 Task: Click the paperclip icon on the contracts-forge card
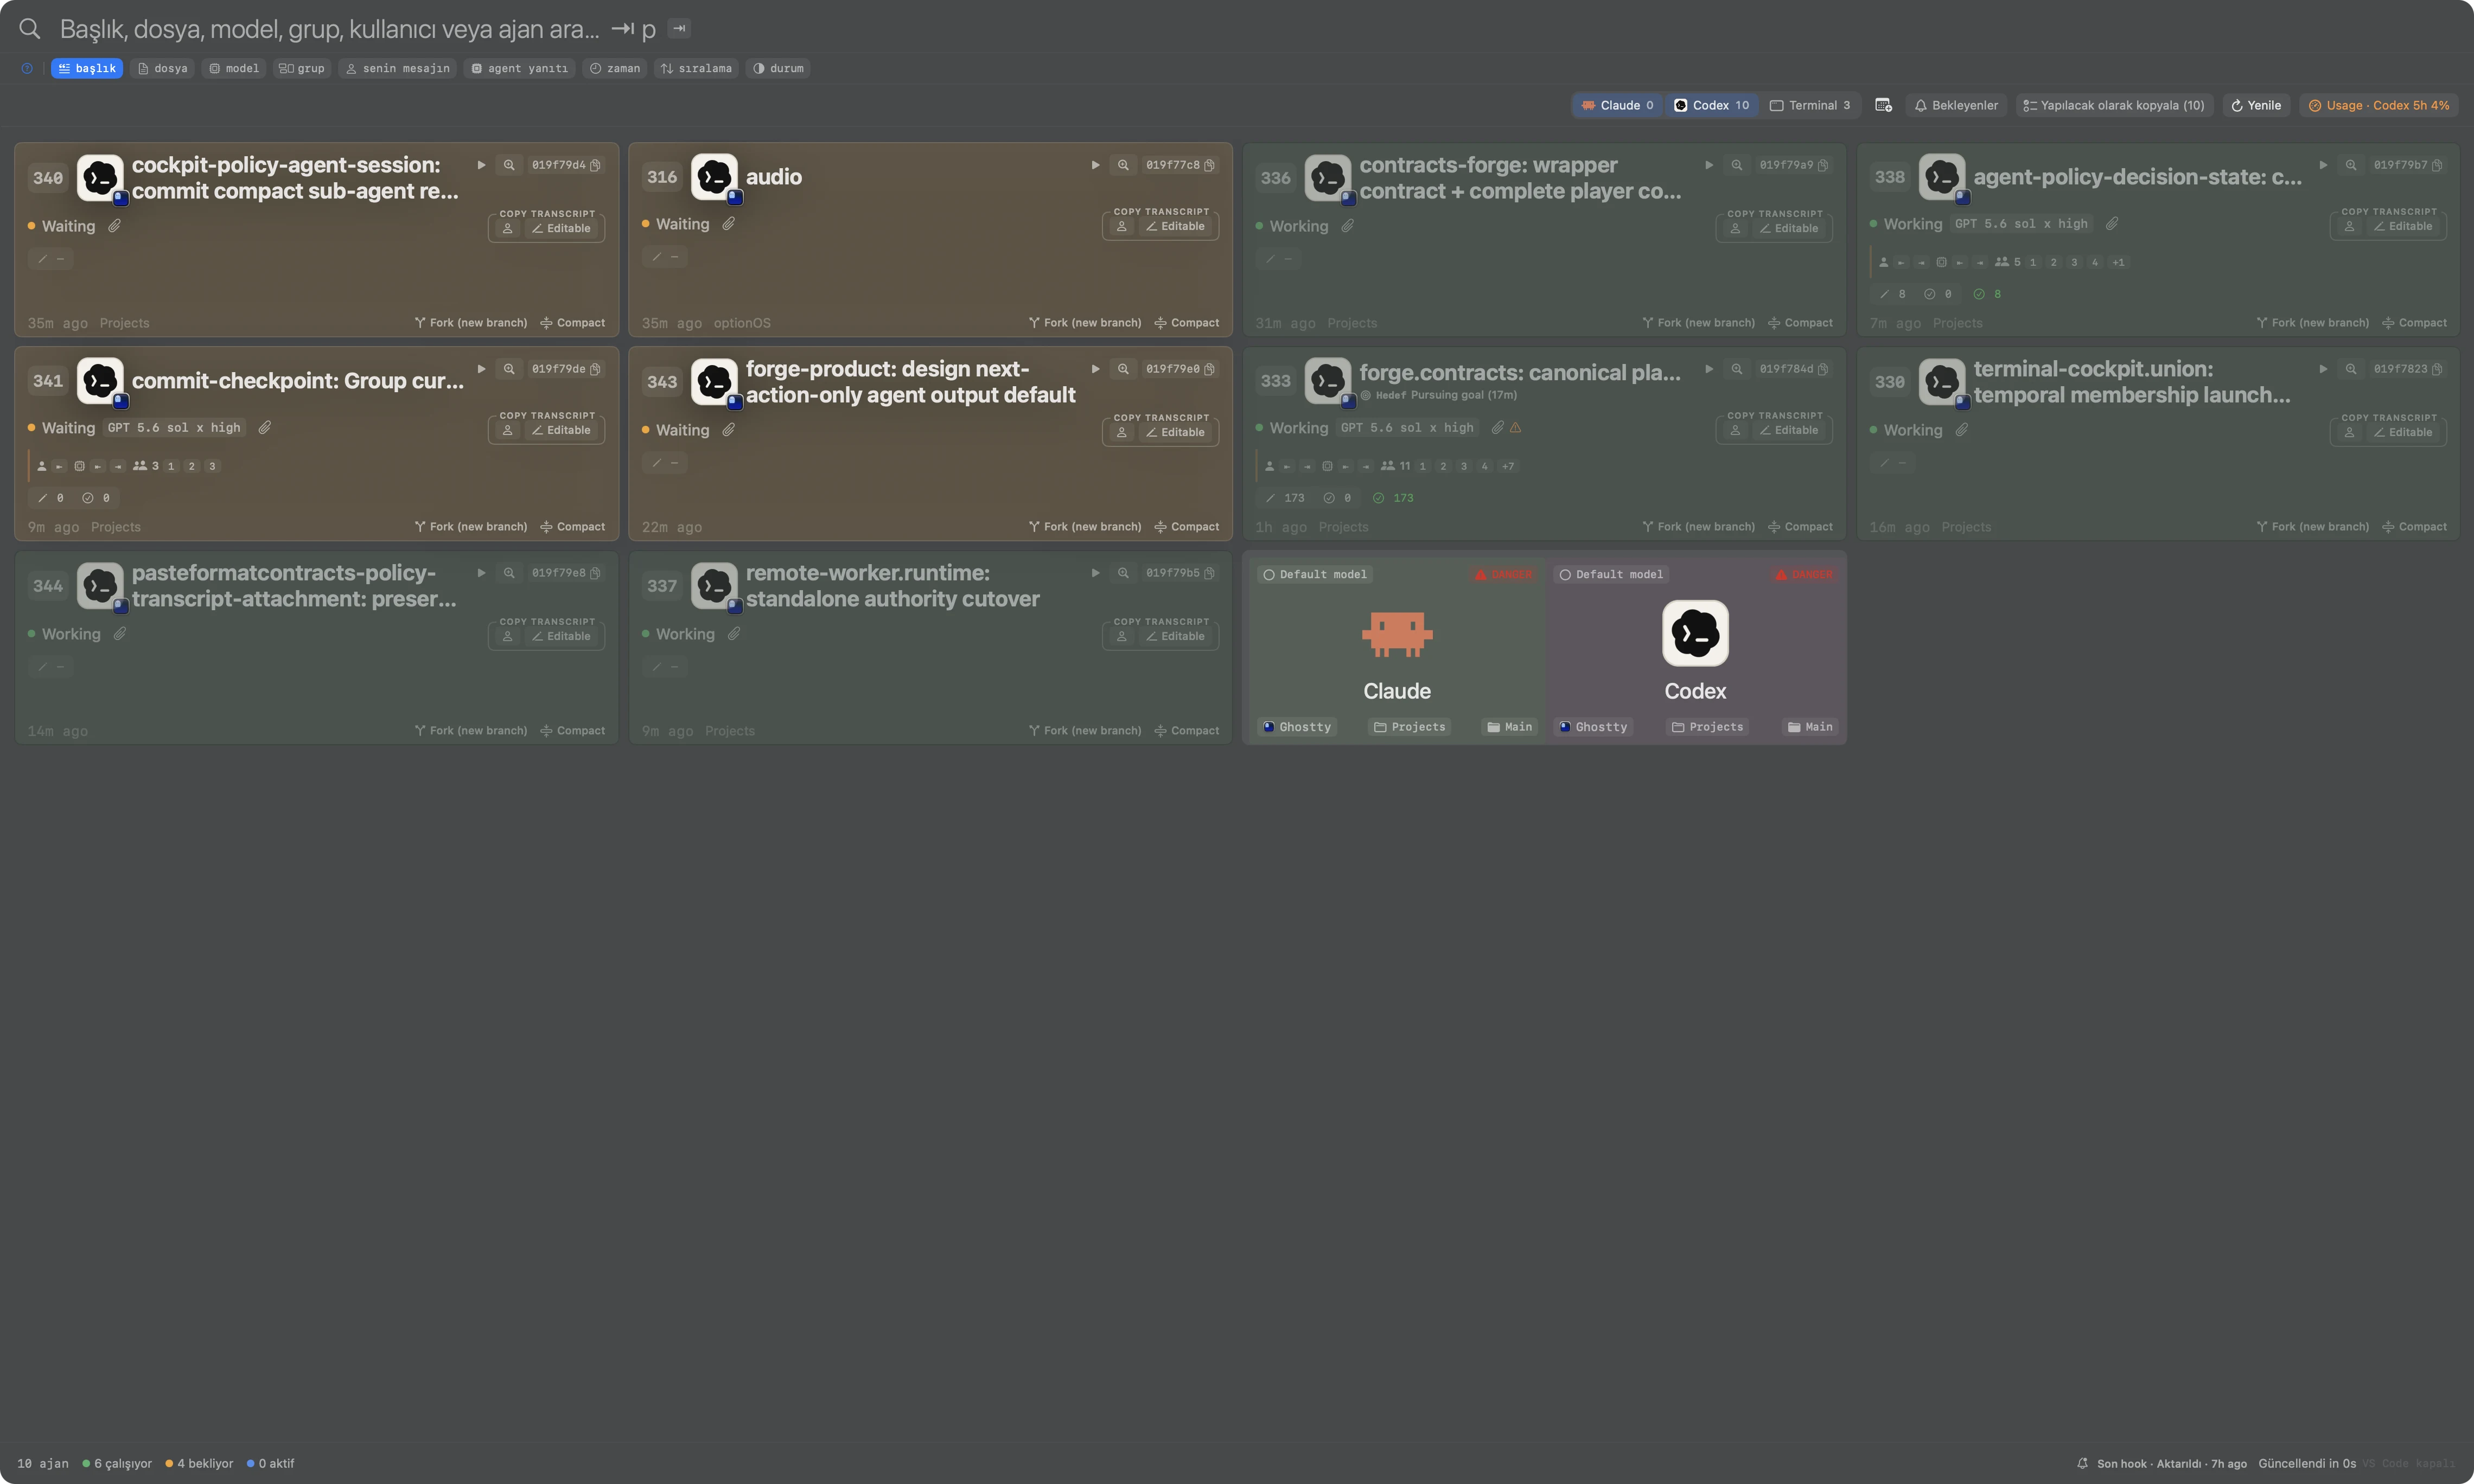coord(1347,226)
